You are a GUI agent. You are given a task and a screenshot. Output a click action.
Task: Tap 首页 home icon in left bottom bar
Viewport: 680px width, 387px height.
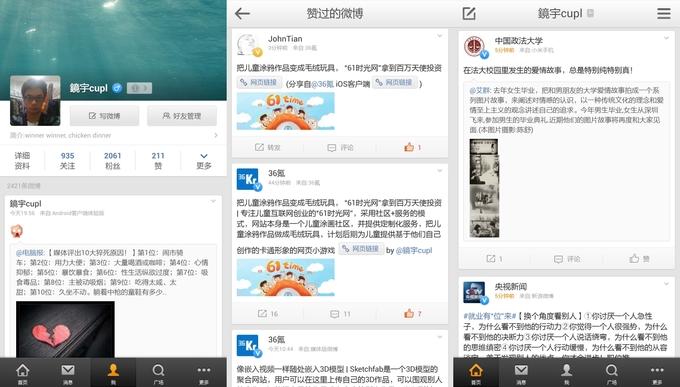(x=23, y=373)
